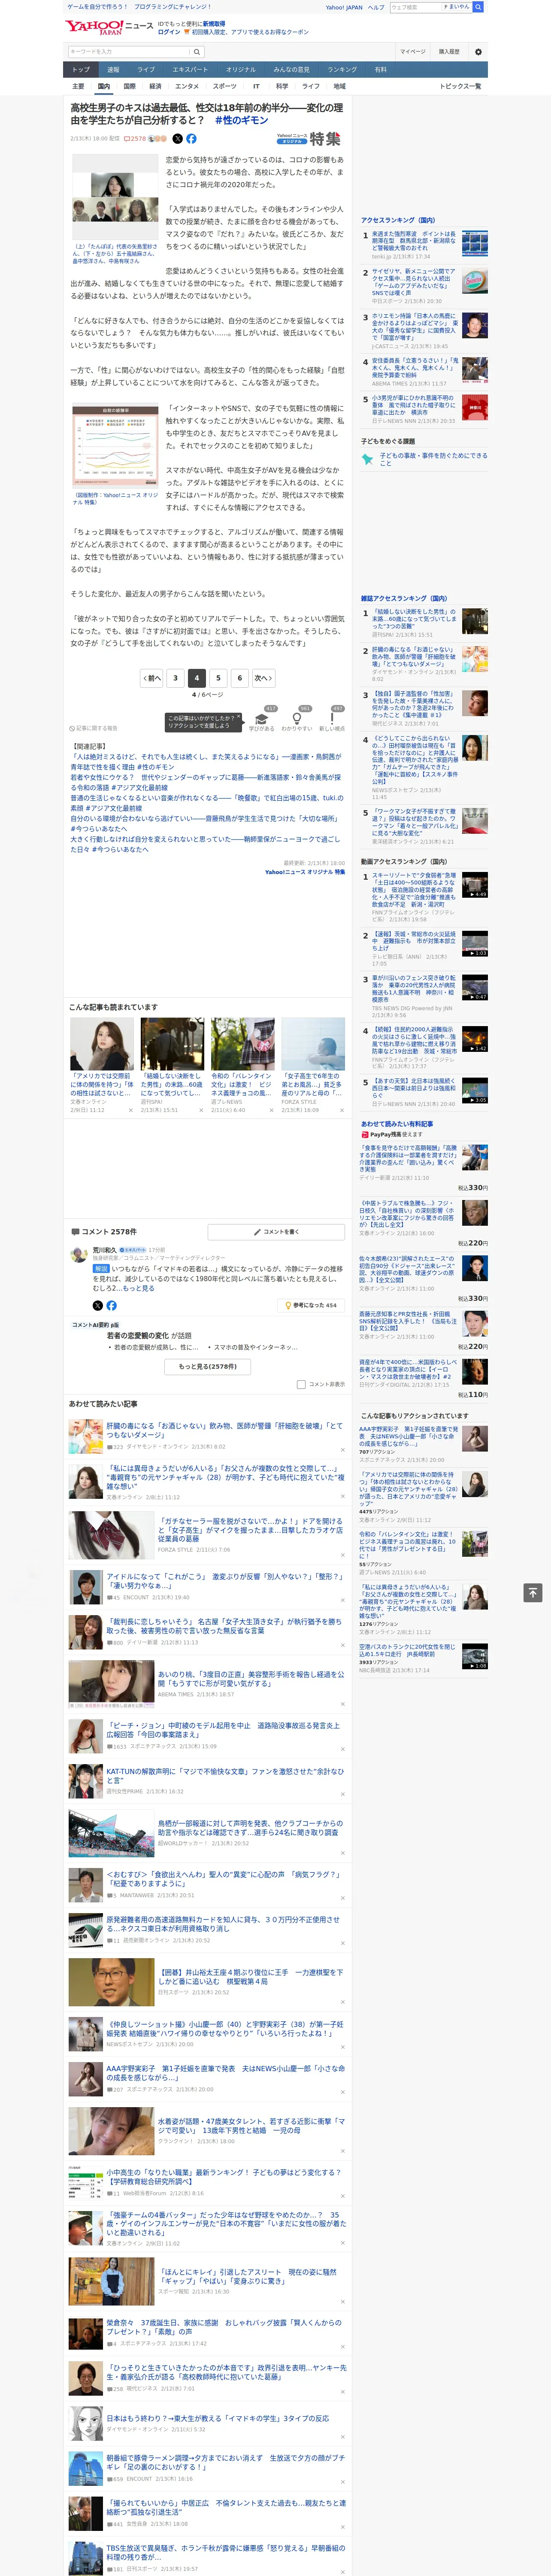Click the web search button at the top right
551x2576 pixels.
(478, 7)
